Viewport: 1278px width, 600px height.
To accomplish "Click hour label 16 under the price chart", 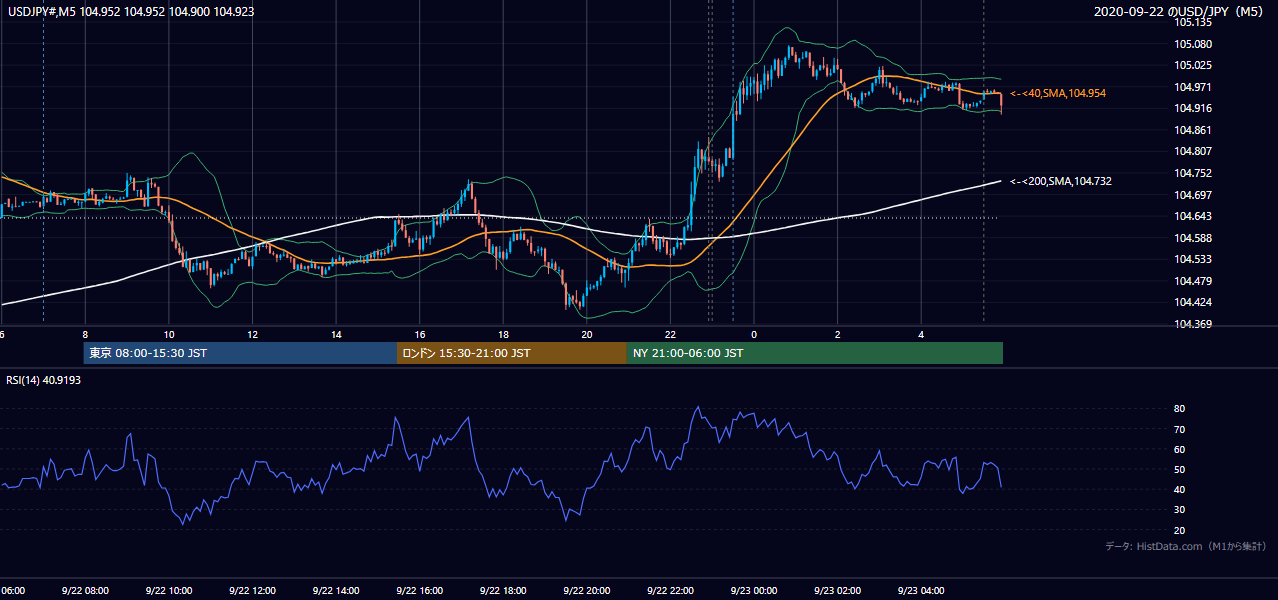I will pos(420,335).
